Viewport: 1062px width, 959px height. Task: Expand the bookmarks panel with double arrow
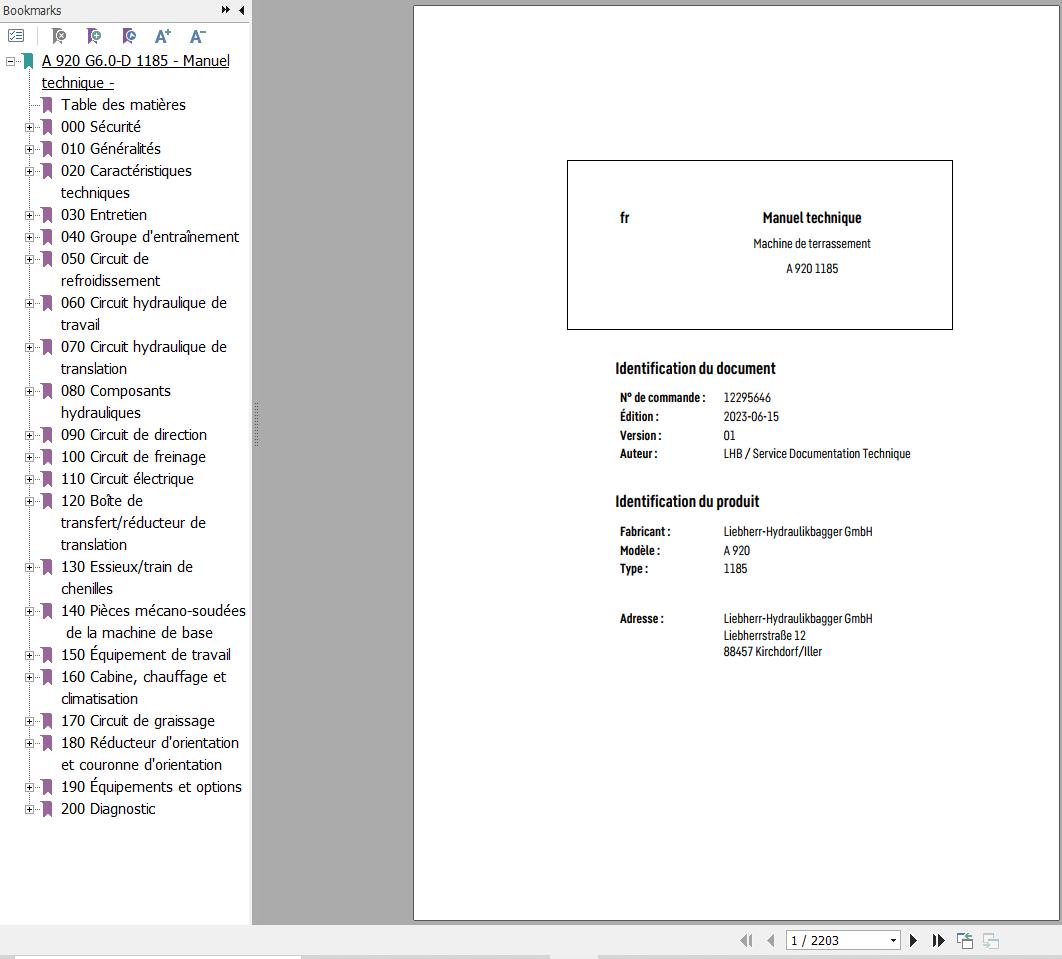(x=226, y=10)
